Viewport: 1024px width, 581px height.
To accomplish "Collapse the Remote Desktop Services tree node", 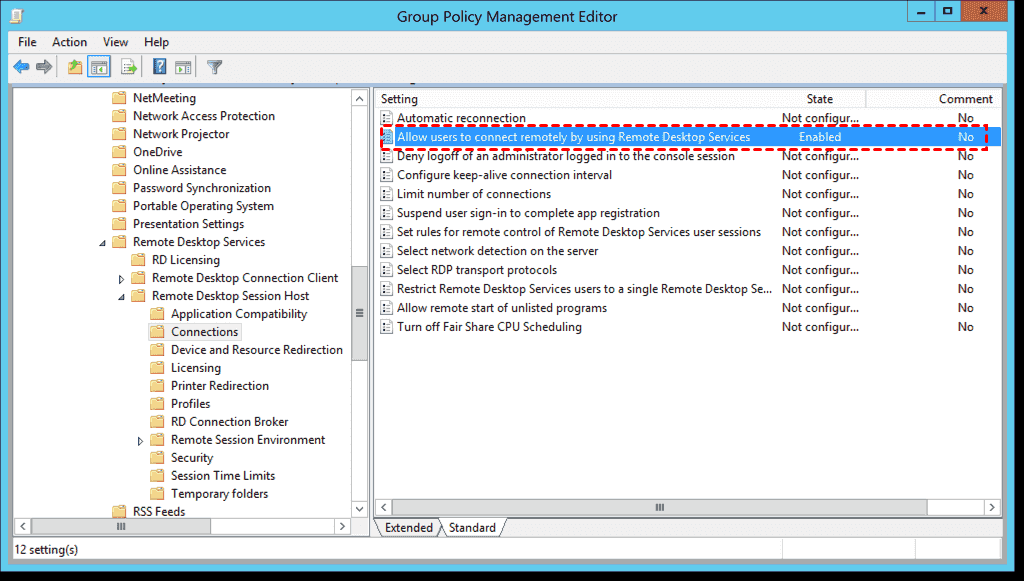I will tap(103, 243).
